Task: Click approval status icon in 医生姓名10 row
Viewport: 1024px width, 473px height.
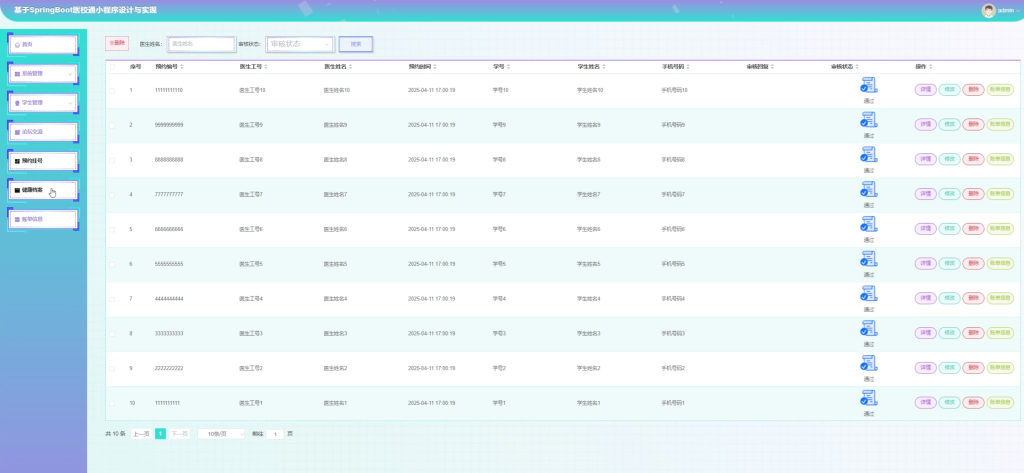Action: tap(869, 86)
